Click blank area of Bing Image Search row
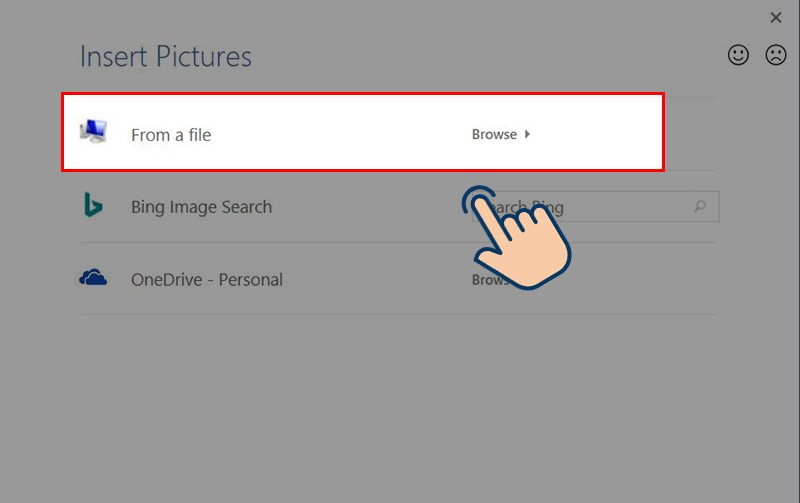The width and height of the screenshot is (800, 503). pyautogui.click(x=367, y=207)
